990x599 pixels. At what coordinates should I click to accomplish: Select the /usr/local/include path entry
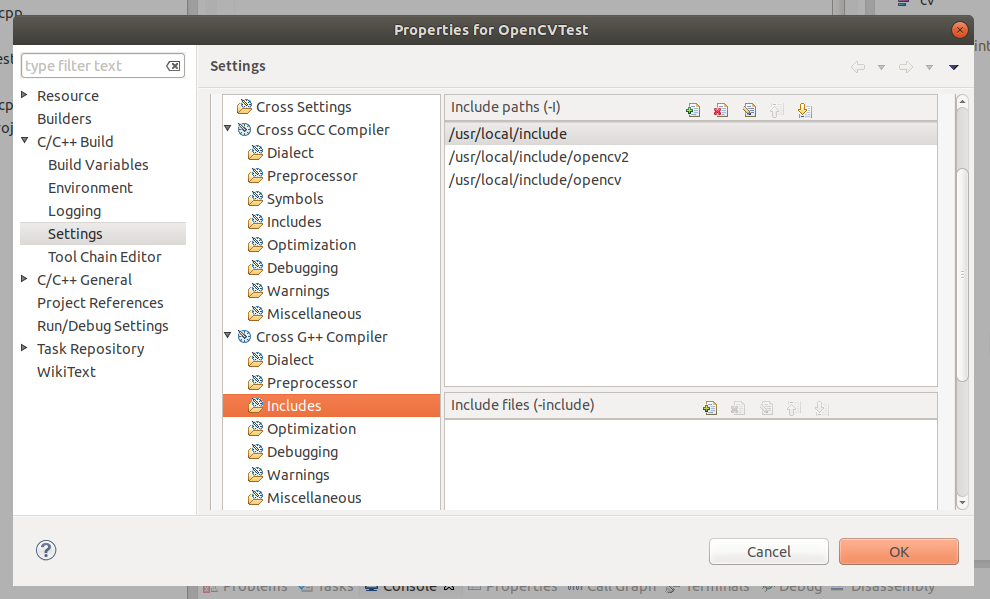coord(691,134)
